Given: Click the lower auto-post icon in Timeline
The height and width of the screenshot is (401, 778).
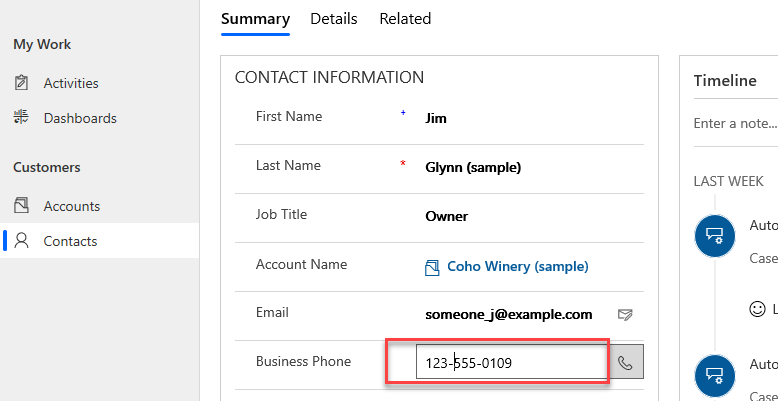Looking at the screenshot, I should (715, 375).
